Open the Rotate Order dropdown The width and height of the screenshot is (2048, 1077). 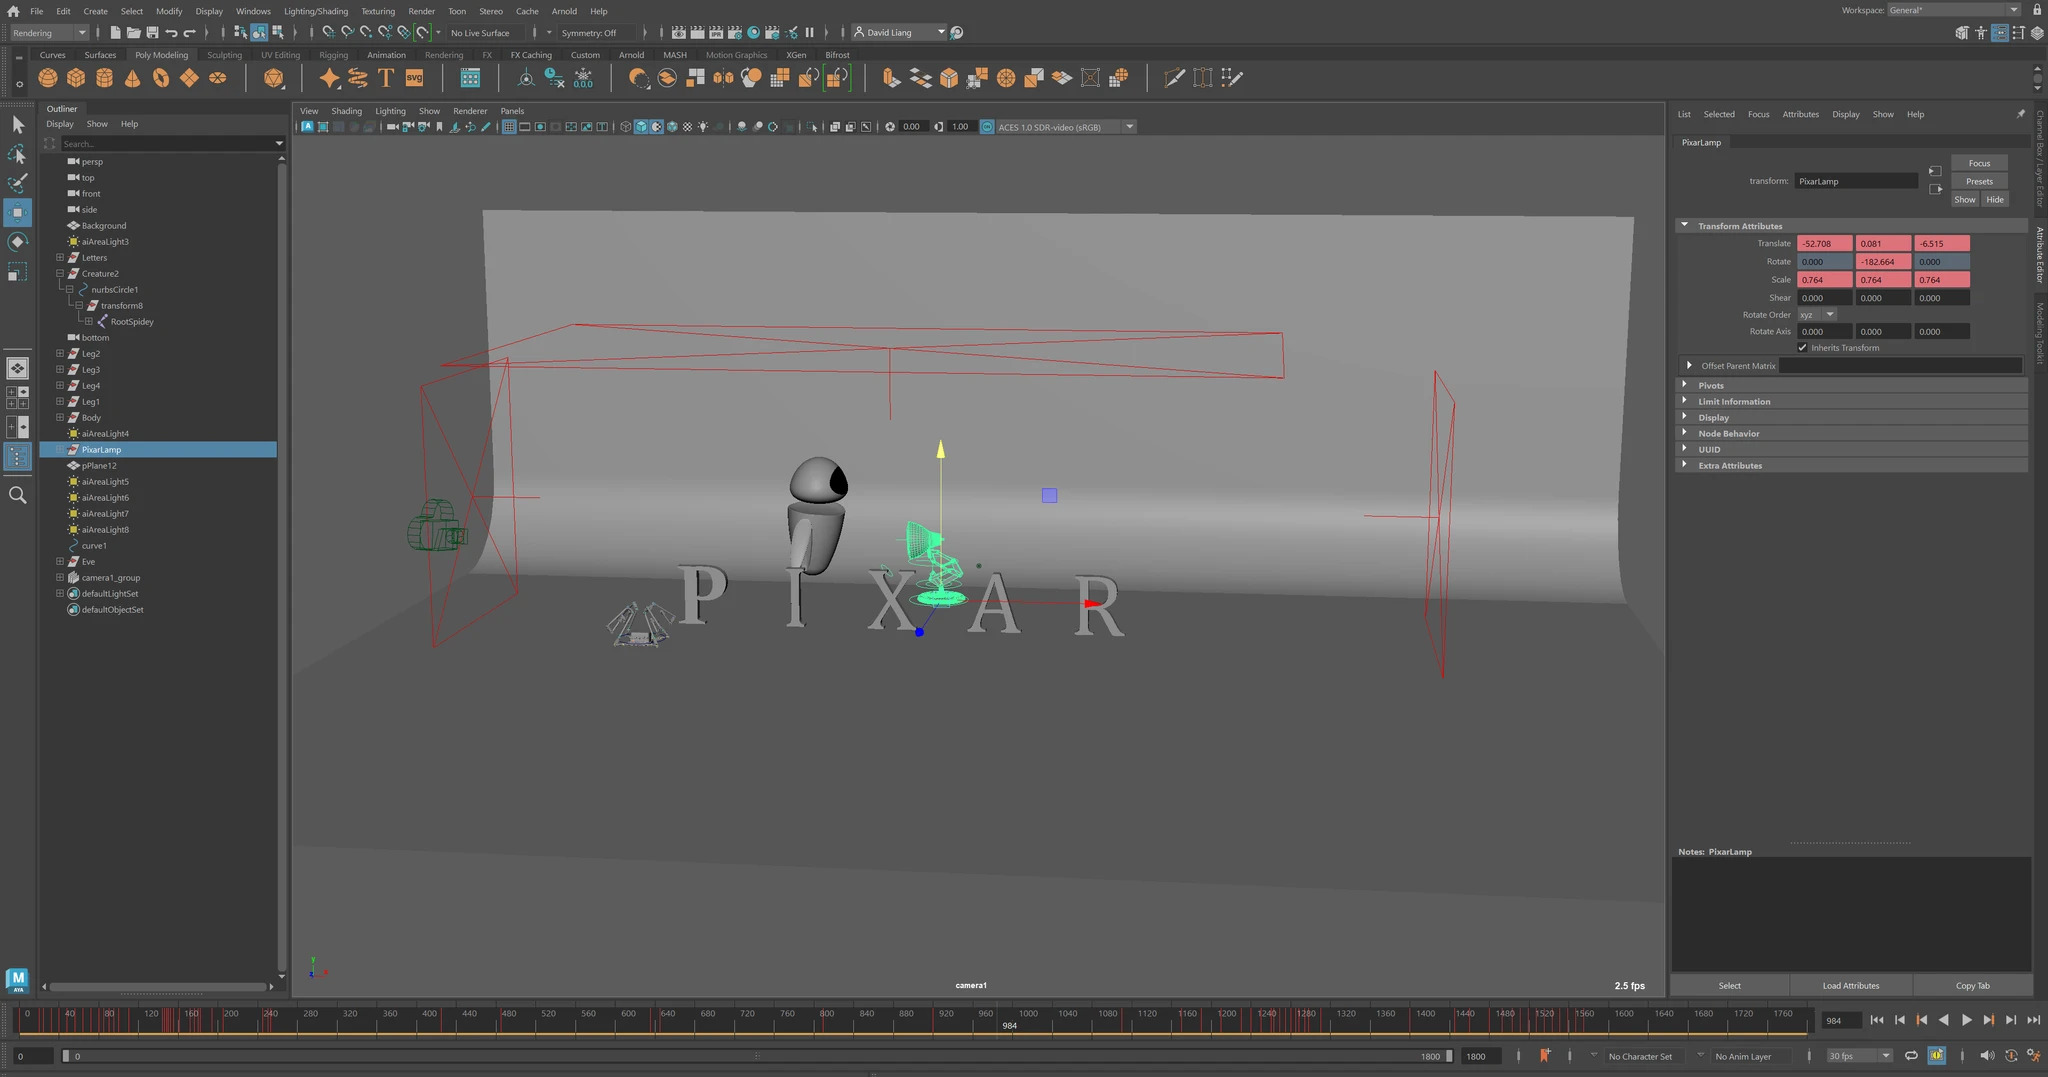pyautogui.click(x=1816, y=315)
